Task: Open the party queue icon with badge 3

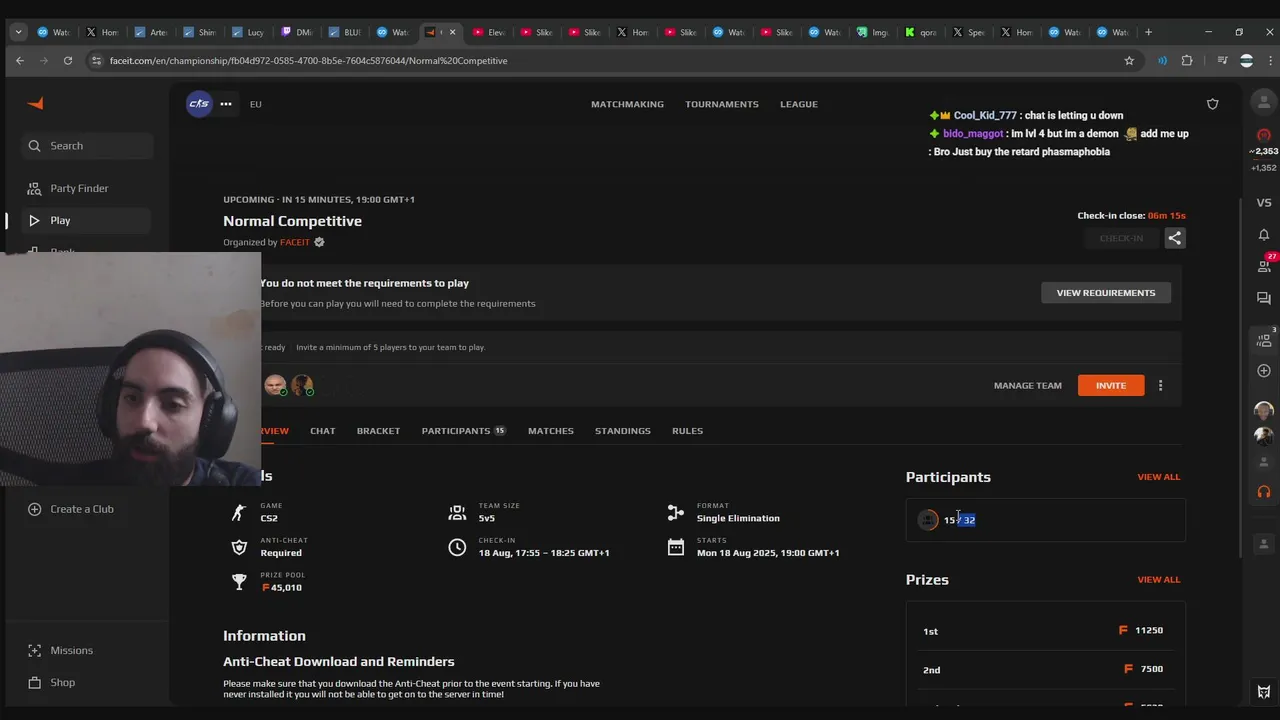Action: pos(1264,340)
